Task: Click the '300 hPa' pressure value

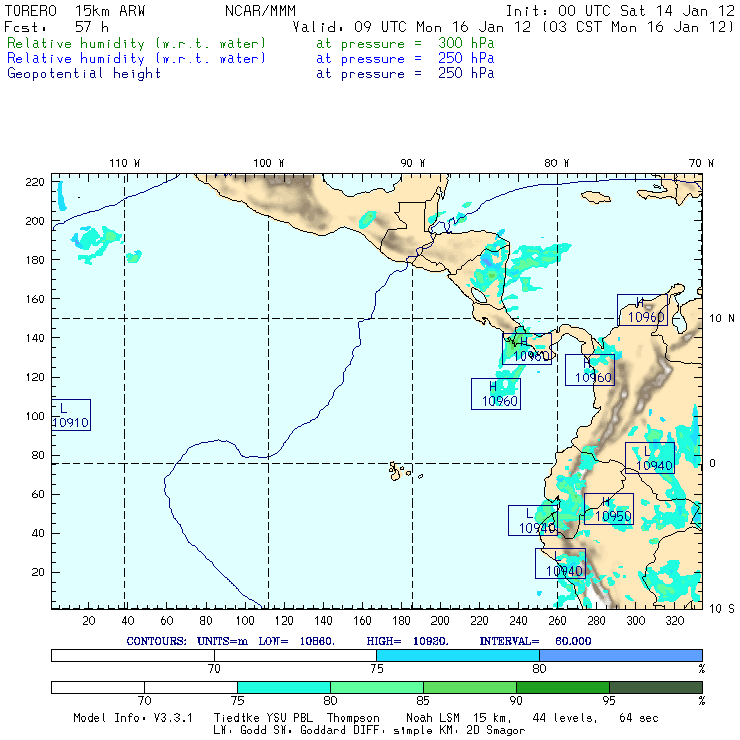Action: (466, 43)
